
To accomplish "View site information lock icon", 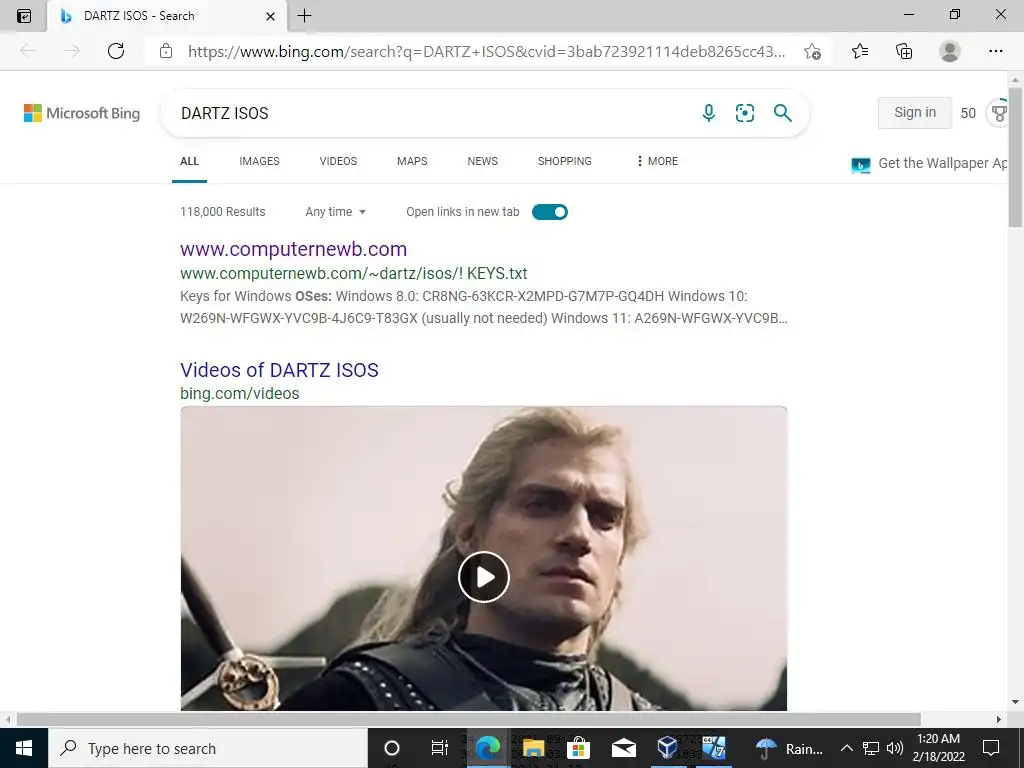I will point(166,51).
